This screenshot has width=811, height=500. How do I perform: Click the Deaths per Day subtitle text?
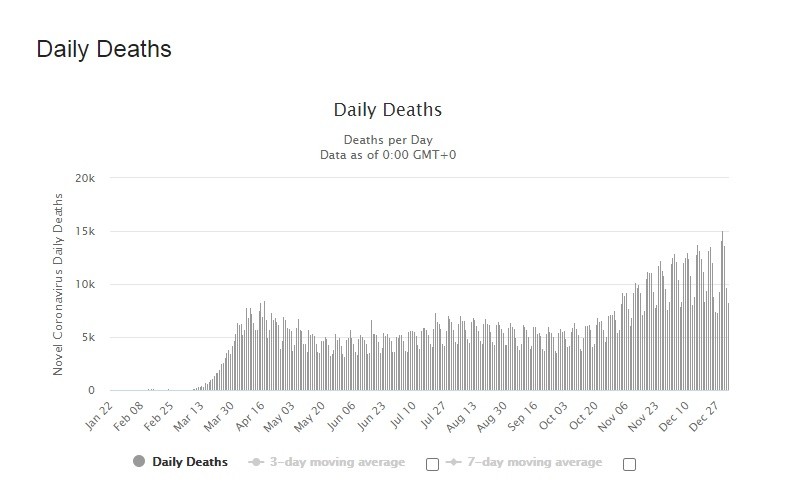386,139
